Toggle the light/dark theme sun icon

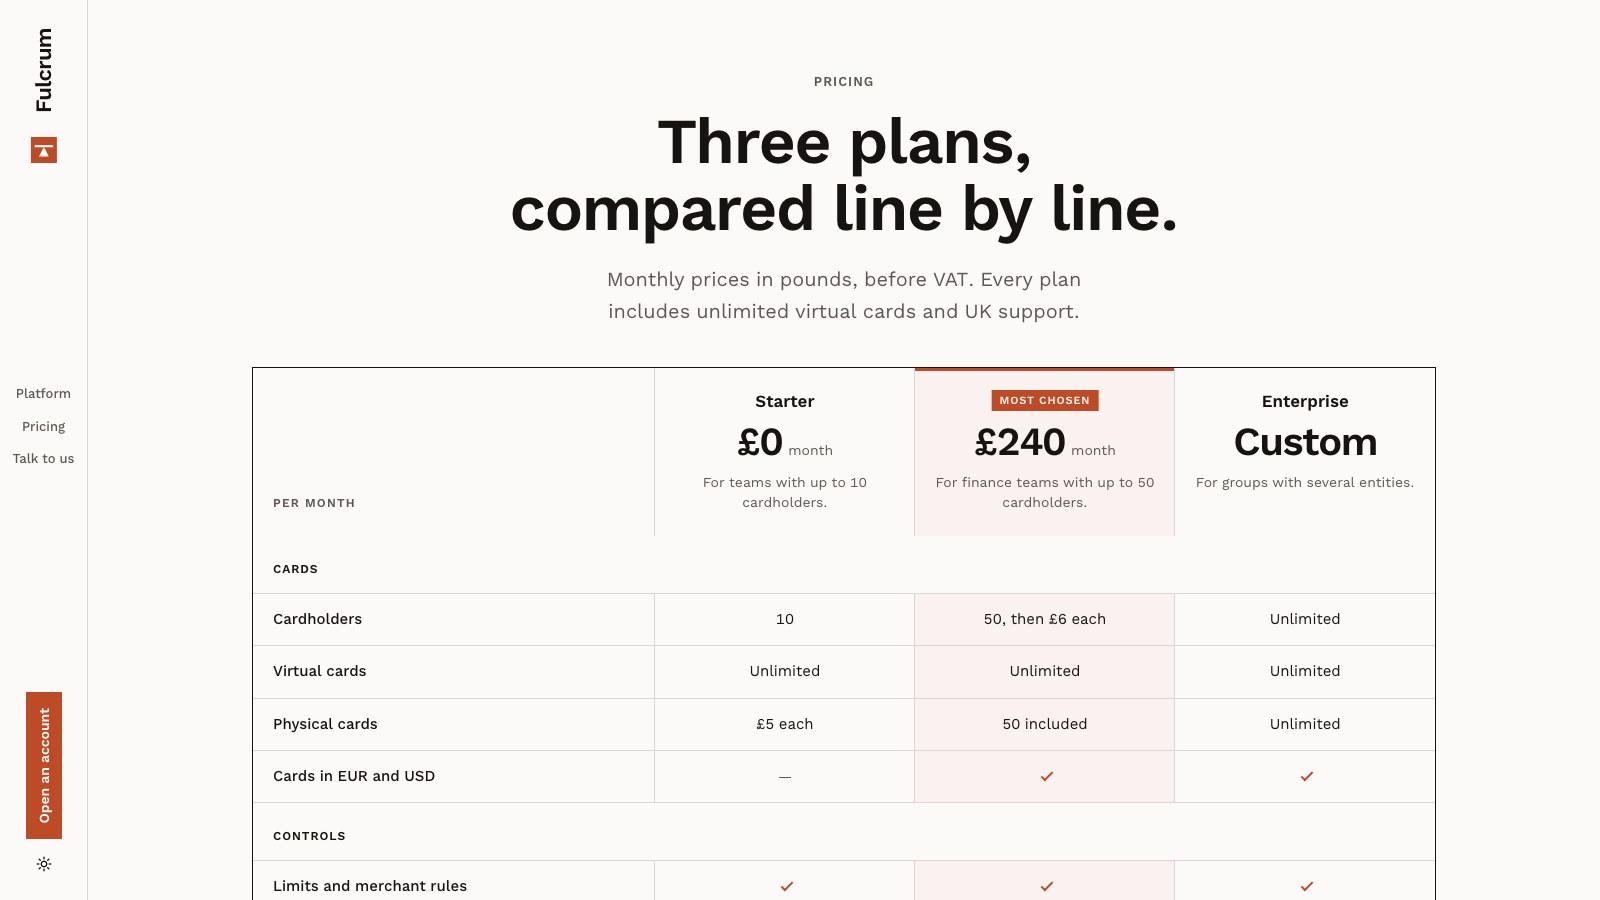tap(44, 864)
